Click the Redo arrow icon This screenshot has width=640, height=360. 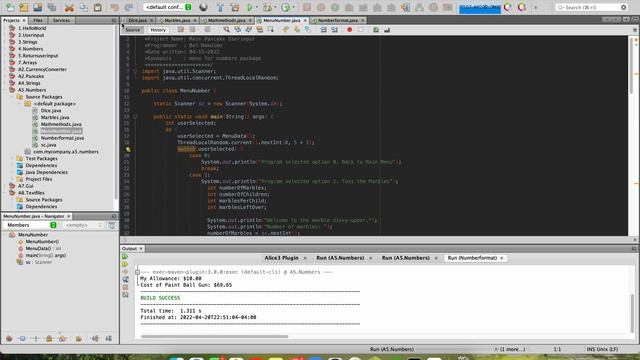point(129,7)
